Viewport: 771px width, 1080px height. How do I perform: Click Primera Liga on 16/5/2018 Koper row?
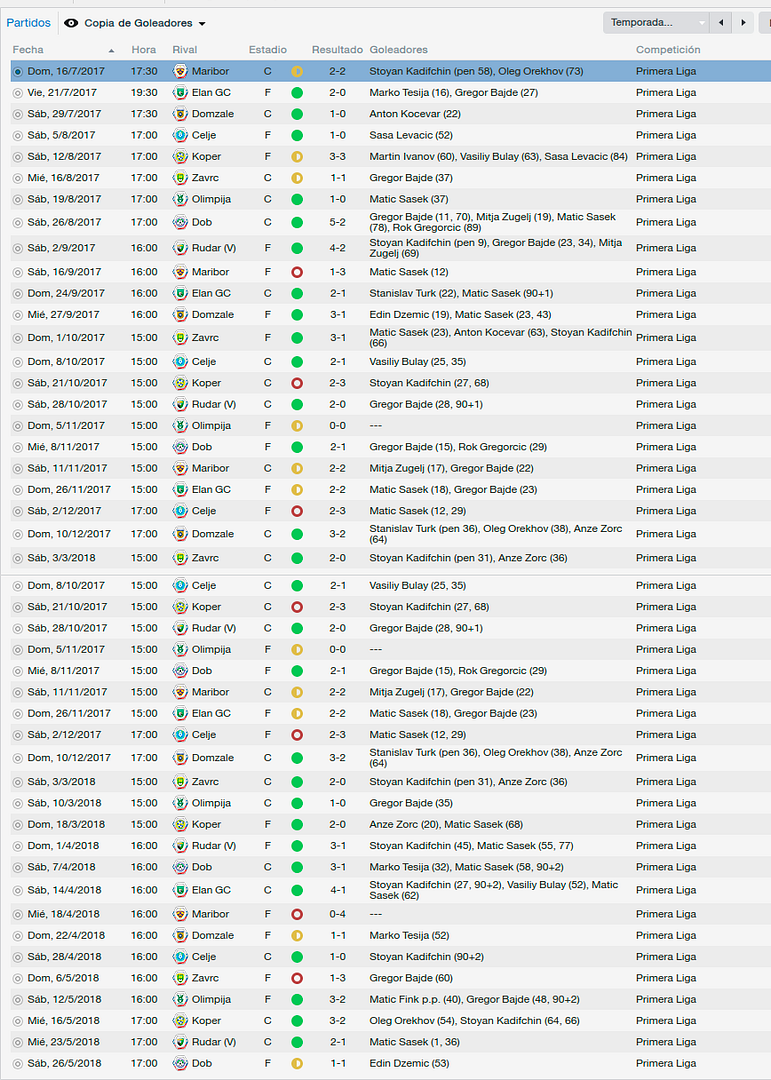pyautogui.click(x=666, y=1021)
